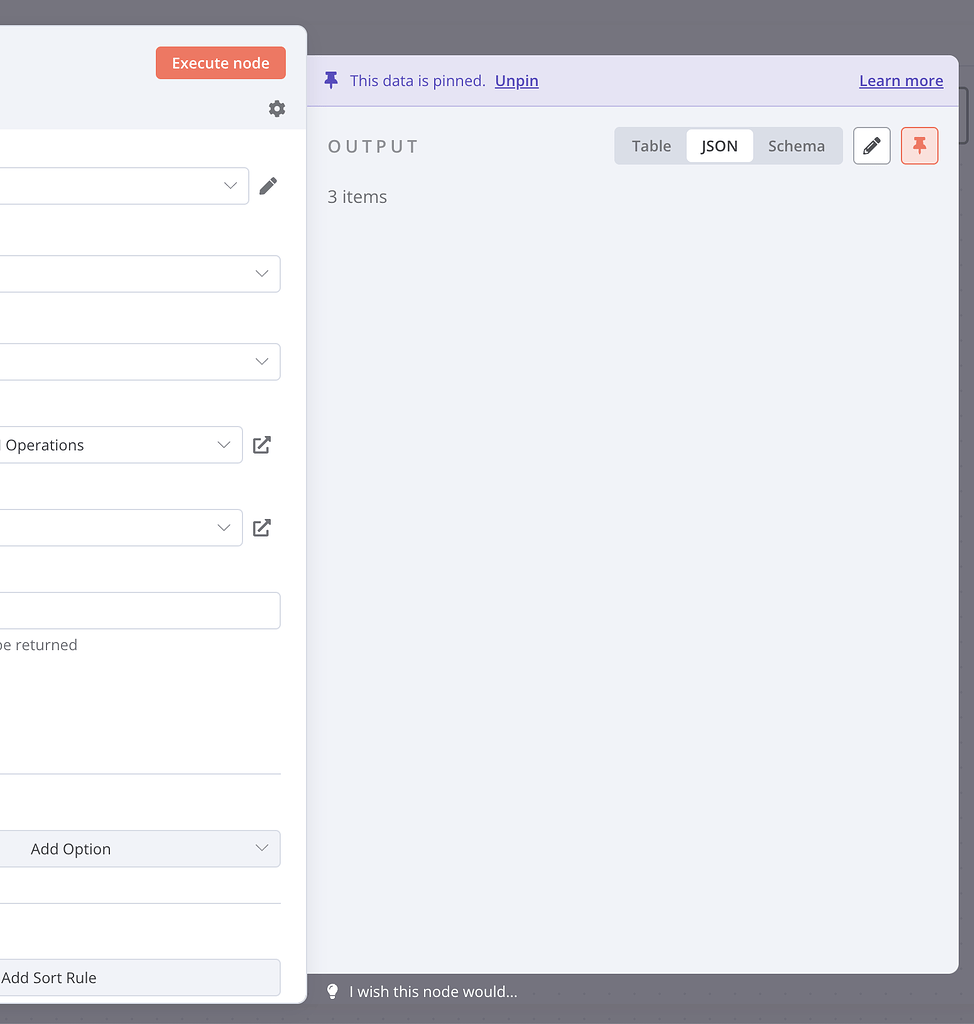The width and height of the screenshot is (974, 1024).
Task: Click the thumbtack icon in the pinned banner
Action: (331, 80)
